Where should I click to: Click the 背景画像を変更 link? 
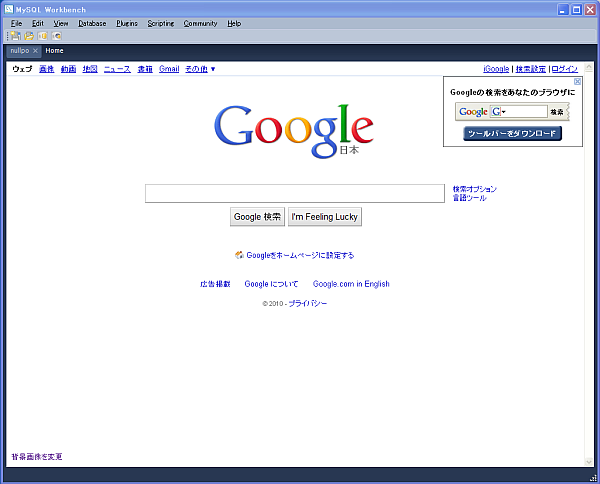pos(37,457)
